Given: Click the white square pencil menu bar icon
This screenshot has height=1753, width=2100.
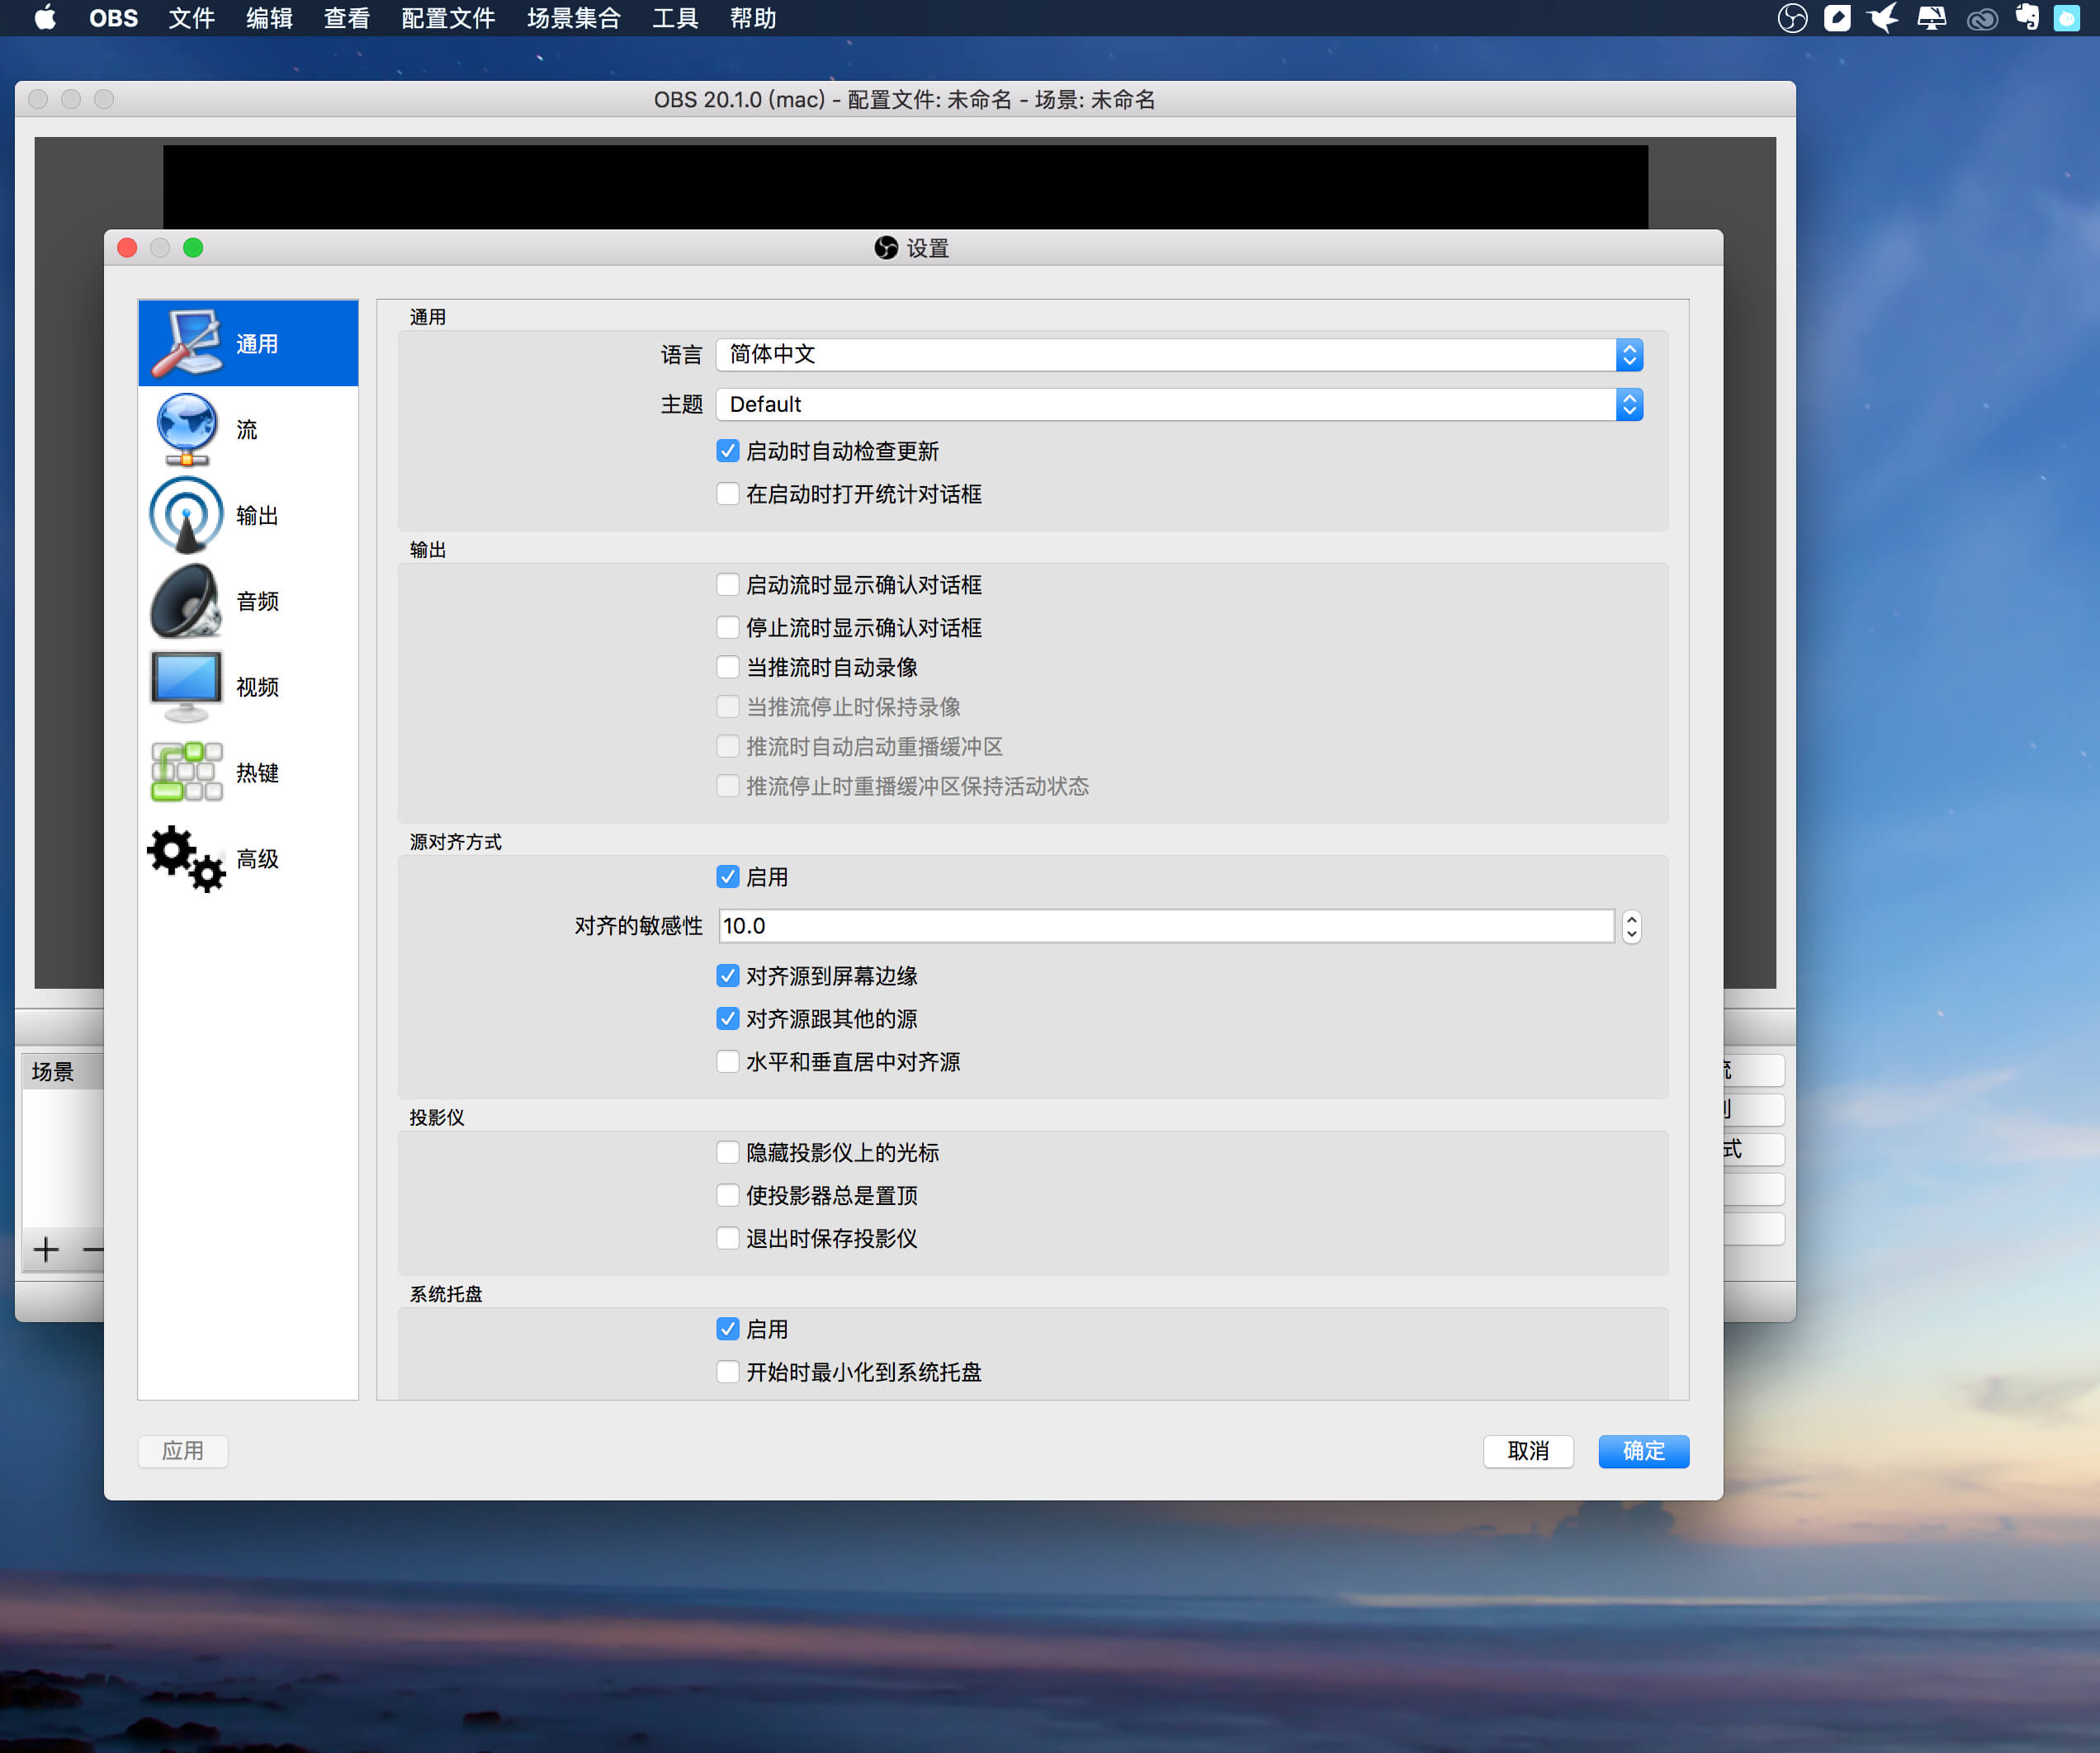Looking at the screenshot, I should point(1838,18).
